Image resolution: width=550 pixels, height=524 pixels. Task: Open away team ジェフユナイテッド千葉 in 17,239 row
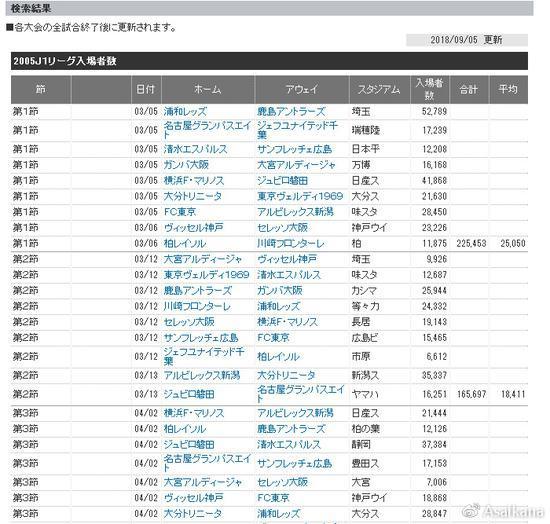(297, 130)
